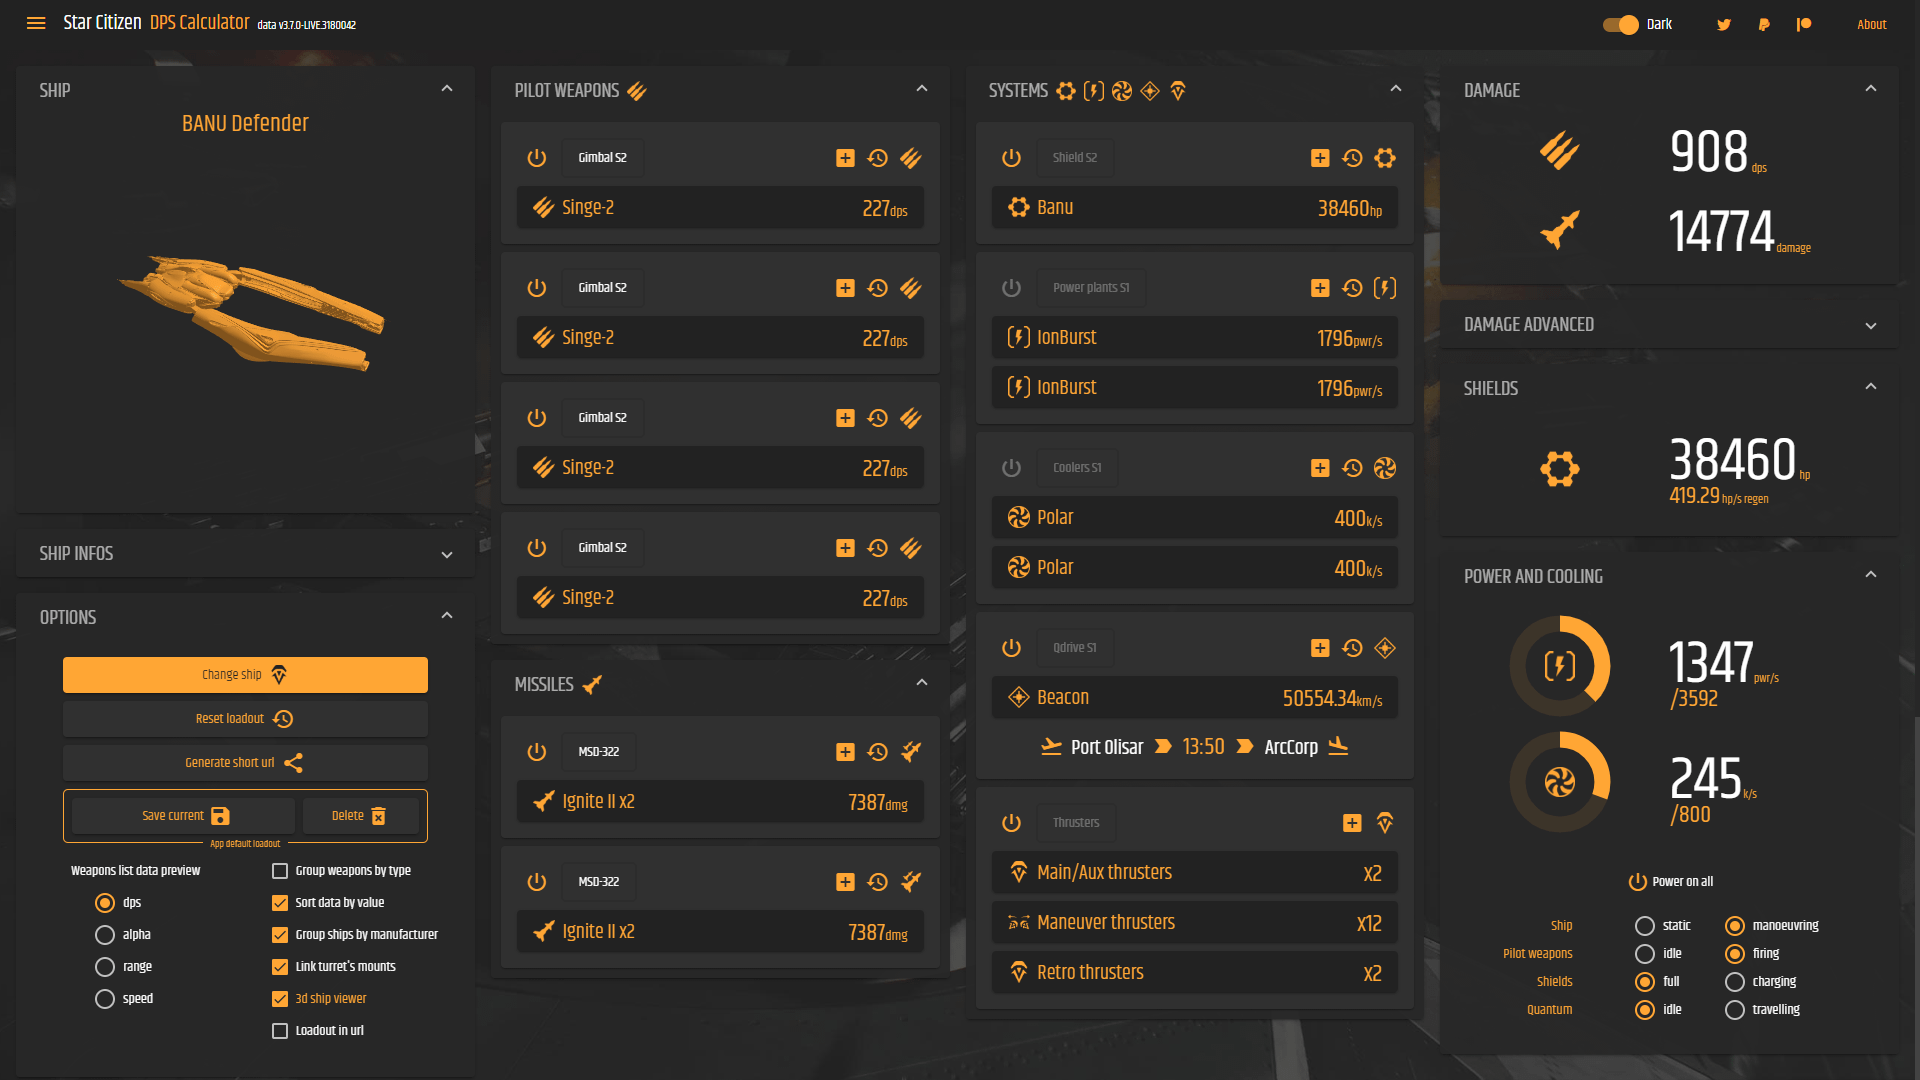Collapse the PILOT WEAPONS panel
Viewport: 1920px width, 1080px height.
pos(922,89)
